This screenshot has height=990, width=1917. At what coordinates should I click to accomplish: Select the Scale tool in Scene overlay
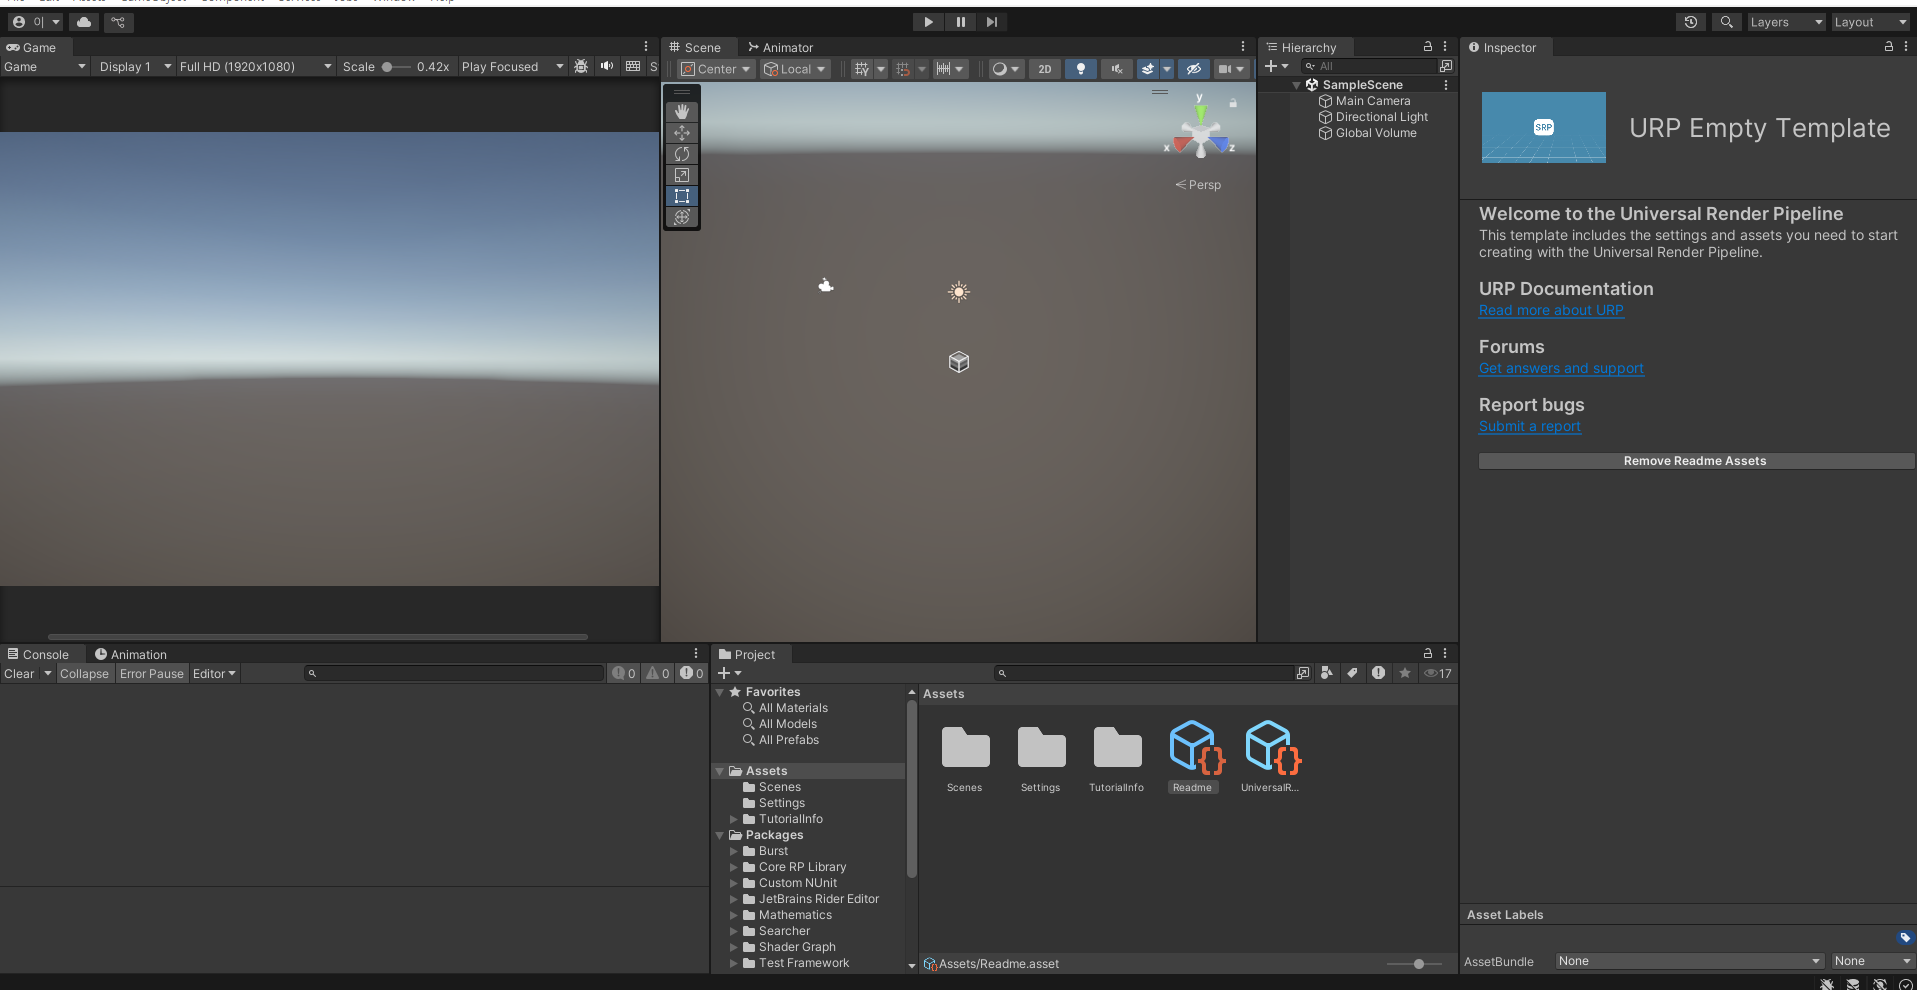(x=682, y=175)
